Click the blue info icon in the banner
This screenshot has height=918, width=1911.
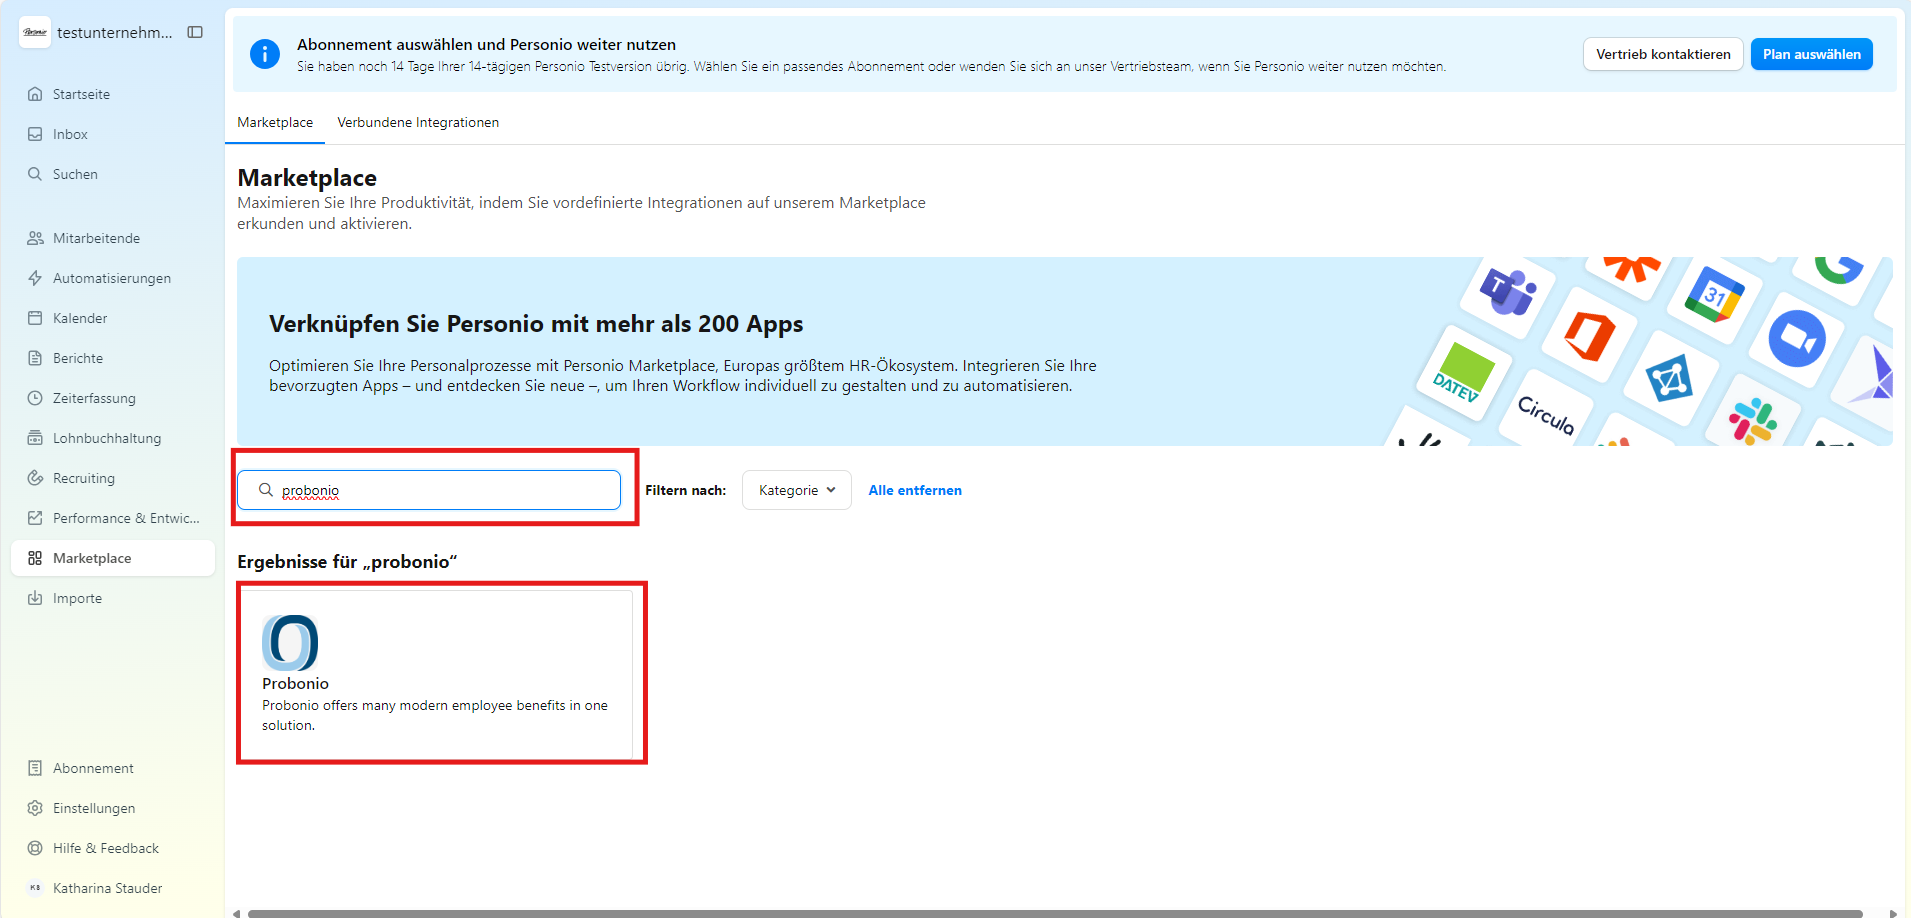265,54
